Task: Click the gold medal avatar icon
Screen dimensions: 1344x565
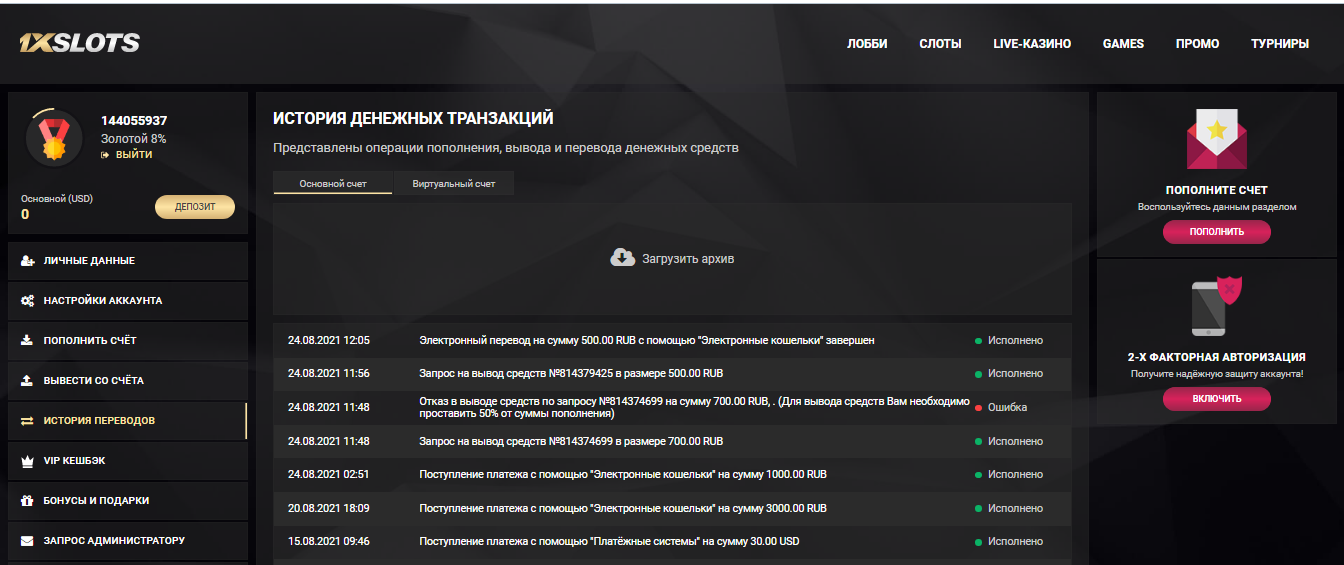Action: pyautogui.click(x=53, y=138)
